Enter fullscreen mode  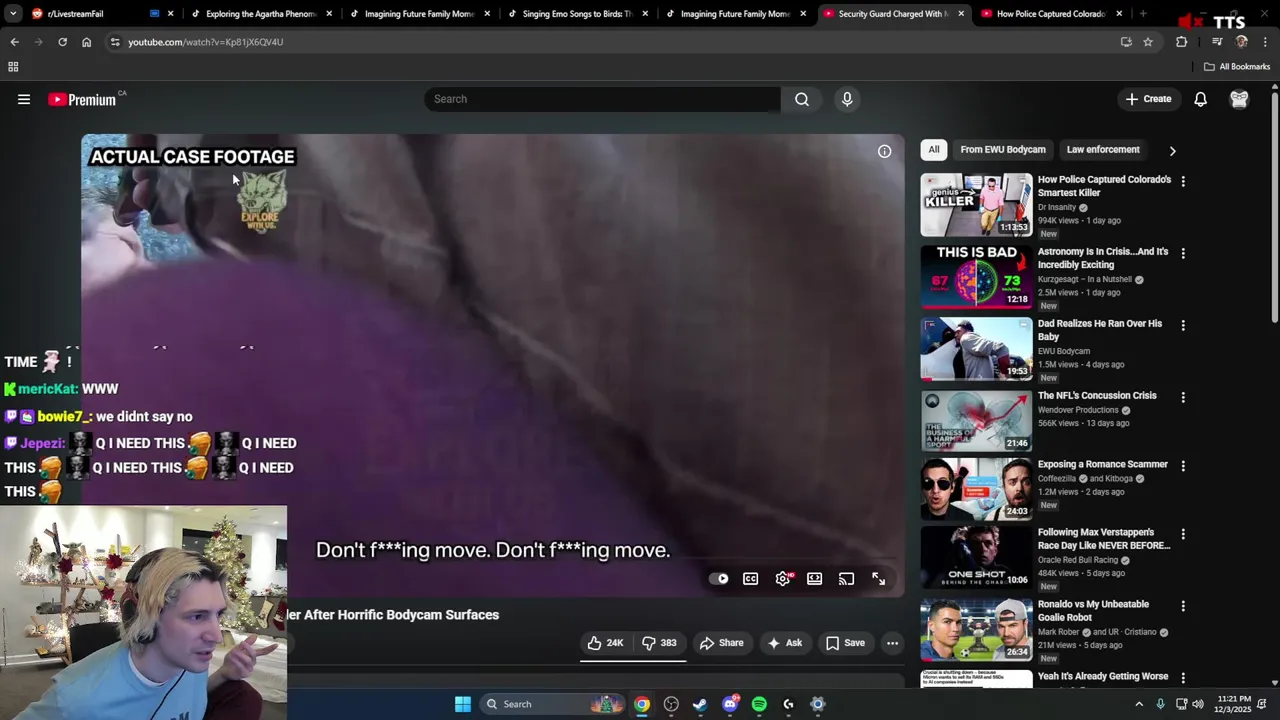tap(879, 579)
